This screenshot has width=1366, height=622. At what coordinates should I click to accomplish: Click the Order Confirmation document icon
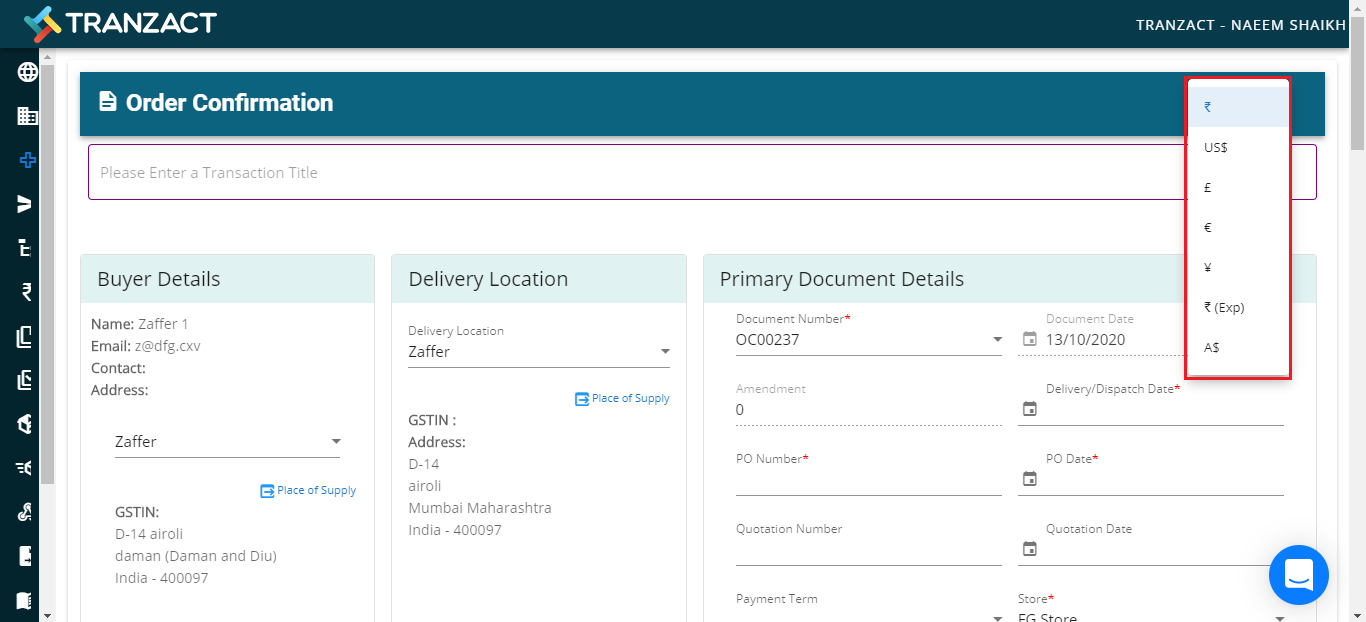pyautogui.click(x=108, y=102)
